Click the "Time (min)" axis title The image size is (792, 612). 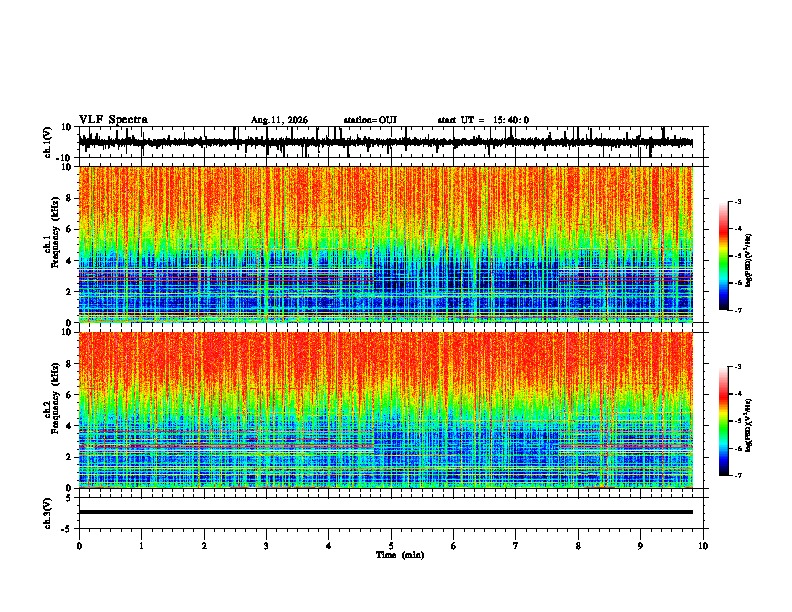tap(400, 555)
